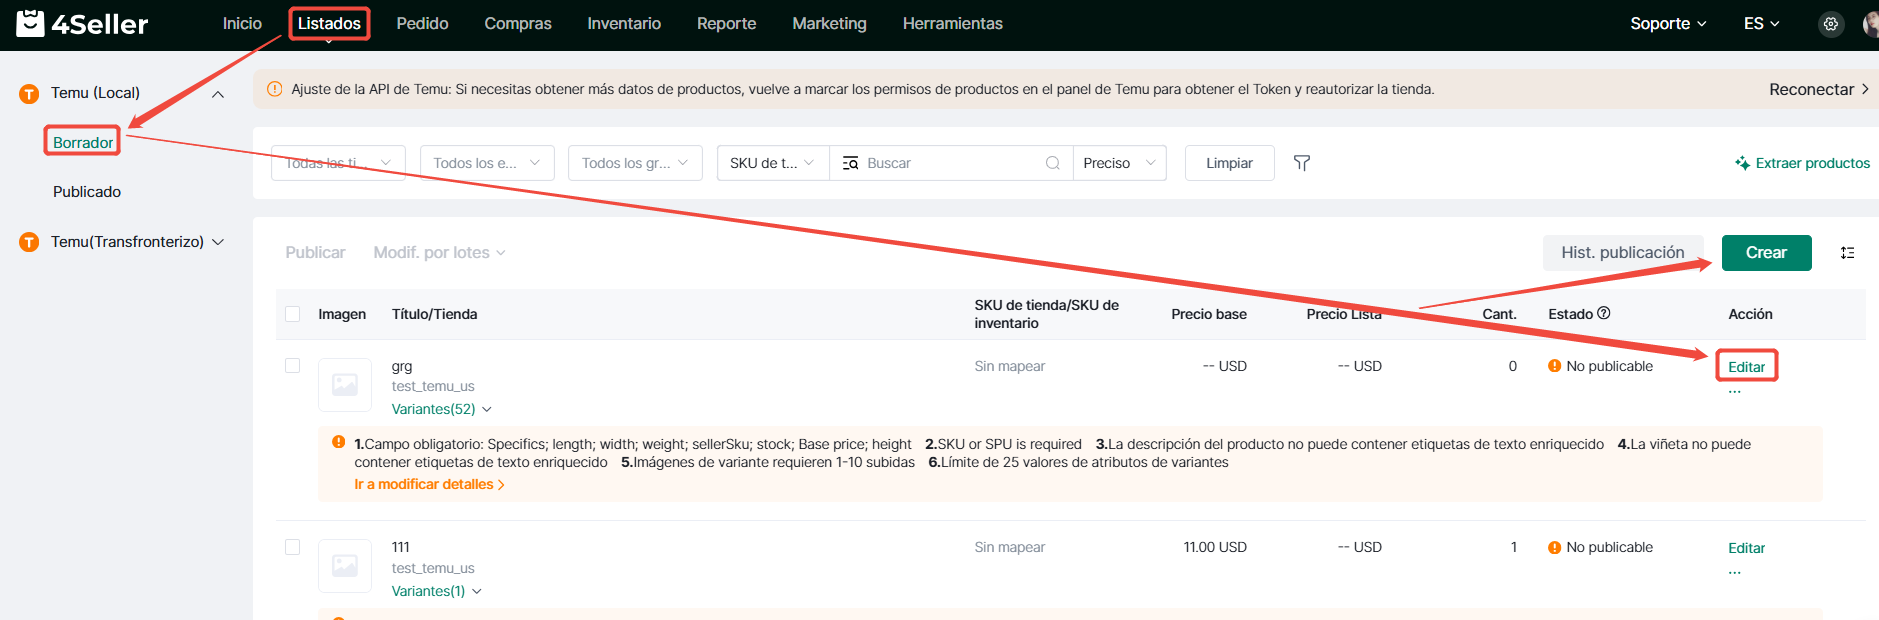Image resolution: width=1879 pixels, height=620 pixels.
Task: Click Editar for the grg product
Action: pyautogui.click(x=1746, y=367)
